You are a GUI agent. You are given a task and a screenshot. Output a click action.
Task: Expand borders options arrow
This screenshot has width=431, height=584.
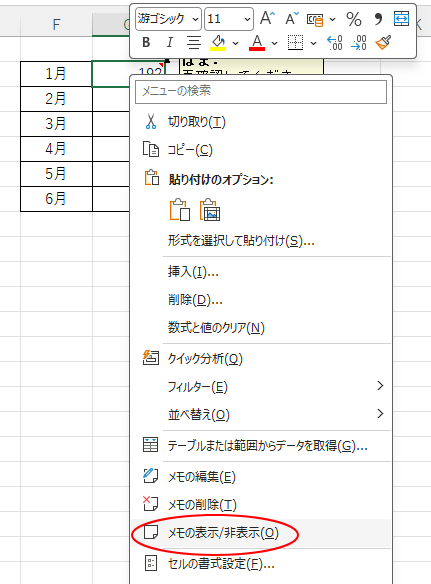[313, 43]
